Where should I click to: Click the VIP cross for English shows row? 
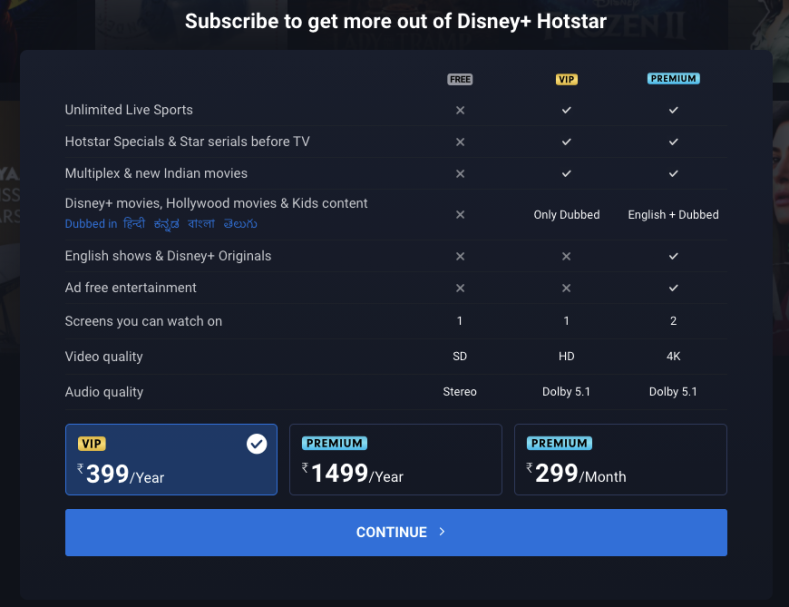coord(567,256)
